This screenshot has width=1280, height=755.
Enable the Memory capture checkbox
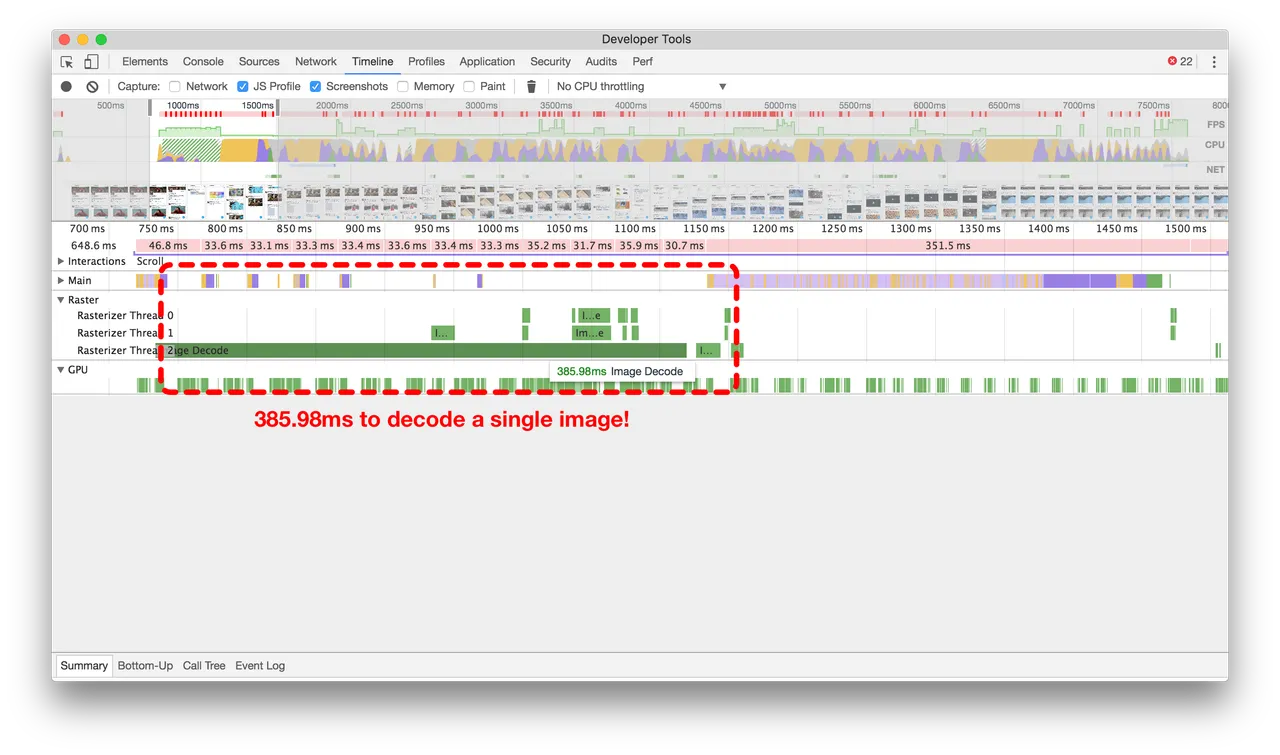pos(403,87)
